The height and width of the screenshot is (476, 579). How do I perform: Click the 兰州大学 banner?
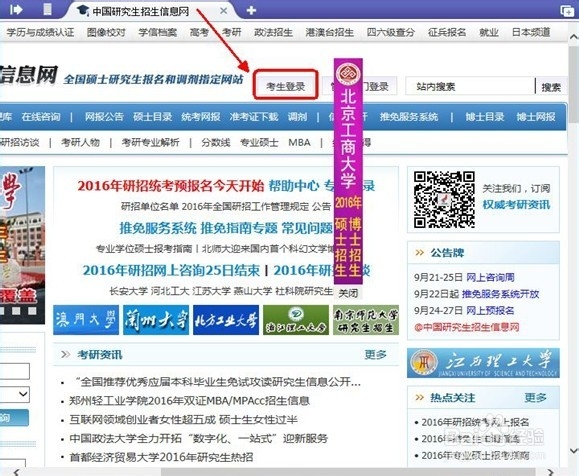(x=156, y=320)
